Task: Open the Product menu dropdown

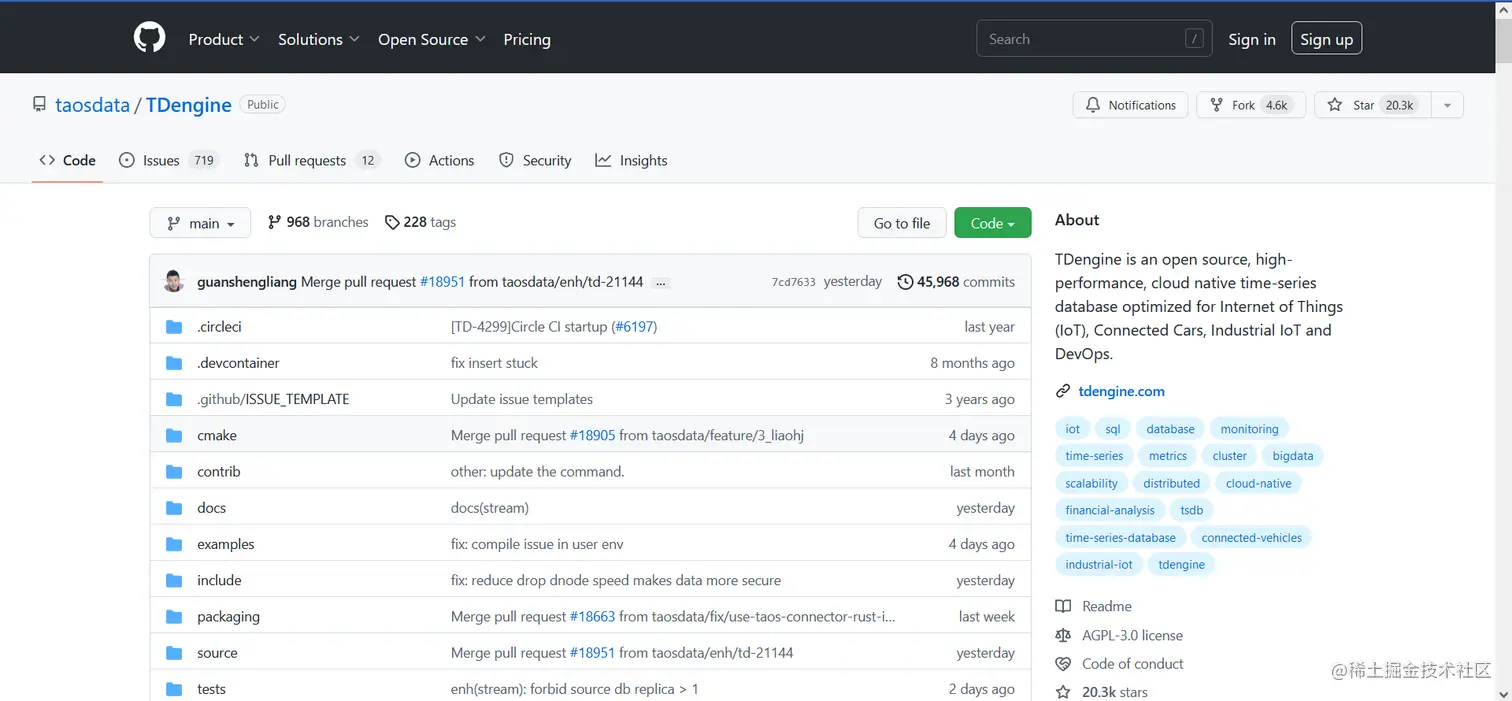Action: coord(224,39)
